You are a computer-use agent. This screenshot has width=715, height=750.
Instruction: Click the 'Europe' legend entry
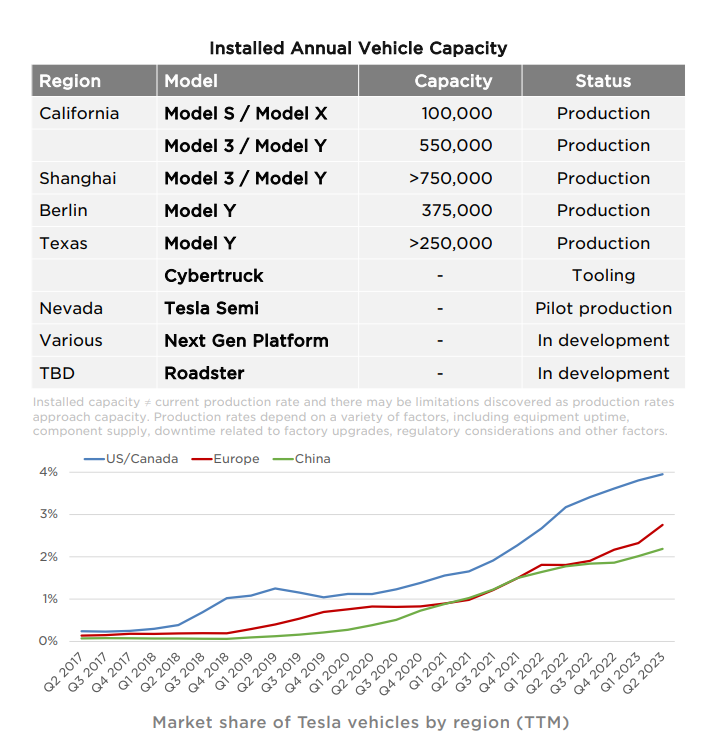coord(225,459)
